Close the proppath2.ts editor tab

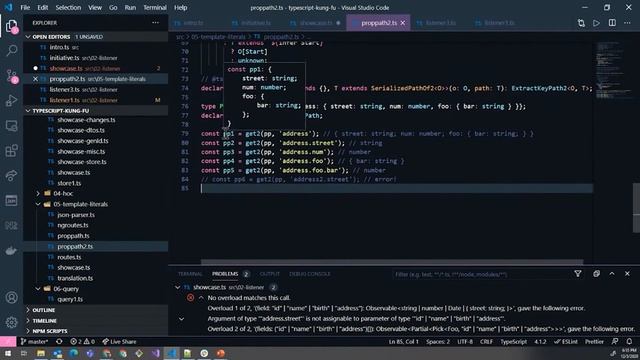[403, 23]
